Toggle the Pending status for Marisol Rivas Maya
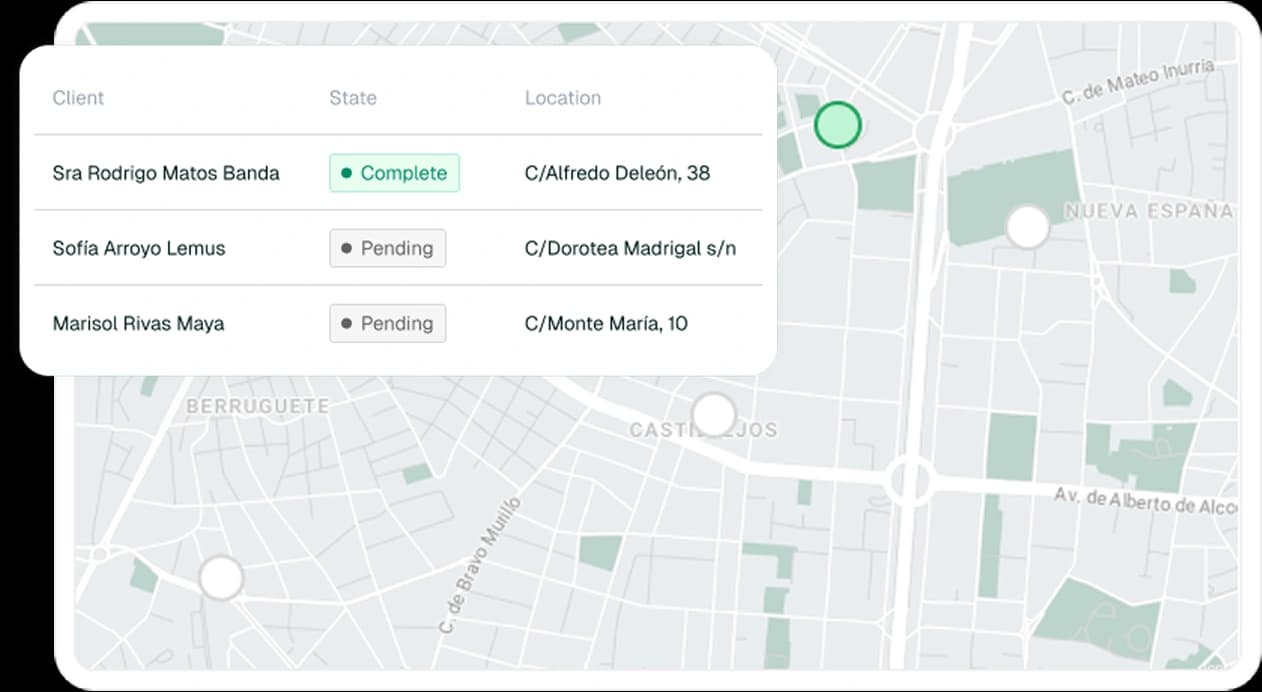This screenshot has width=1262, height=692. click(x=387, y=323)
